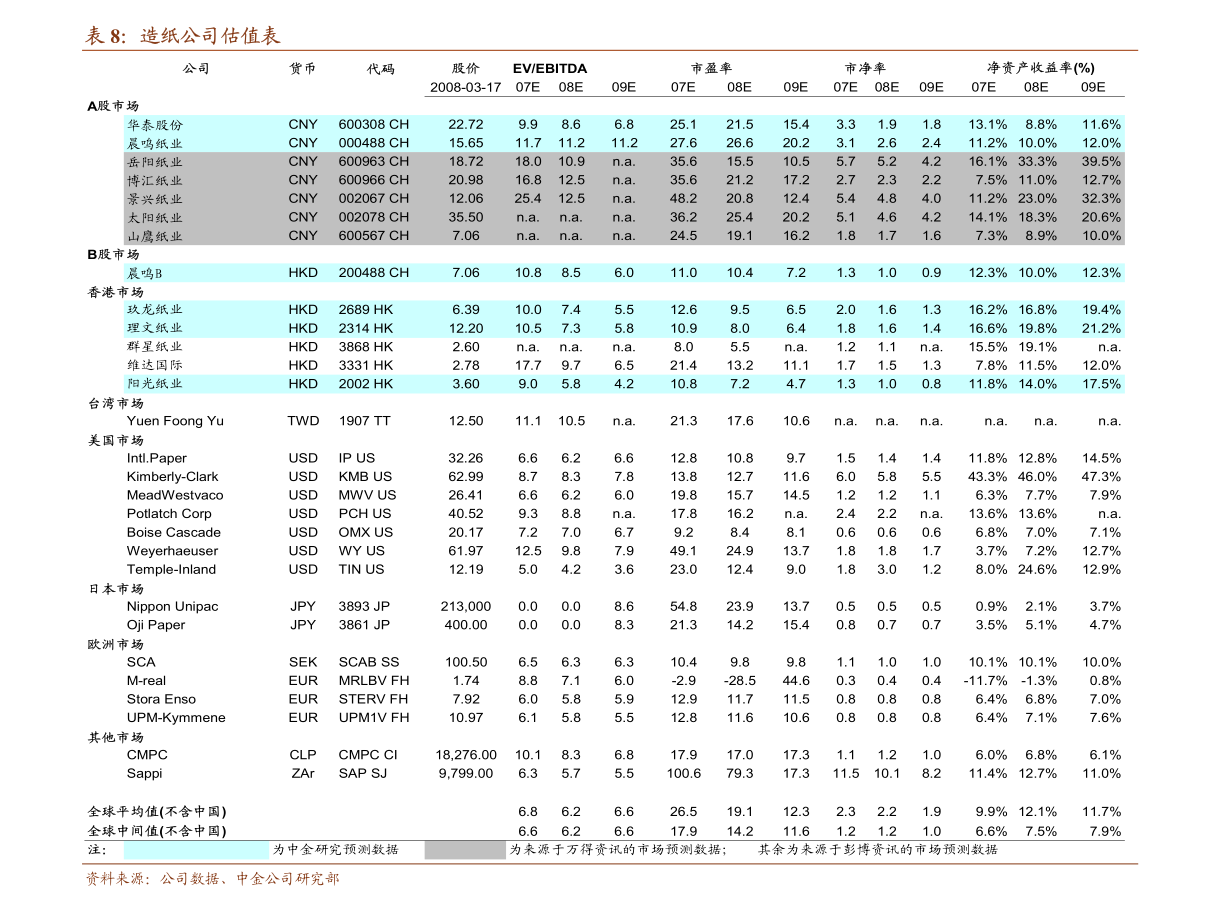The image size is (1224, 907).
Task: Click the gray legend swatch
Action: click(465, 850)
